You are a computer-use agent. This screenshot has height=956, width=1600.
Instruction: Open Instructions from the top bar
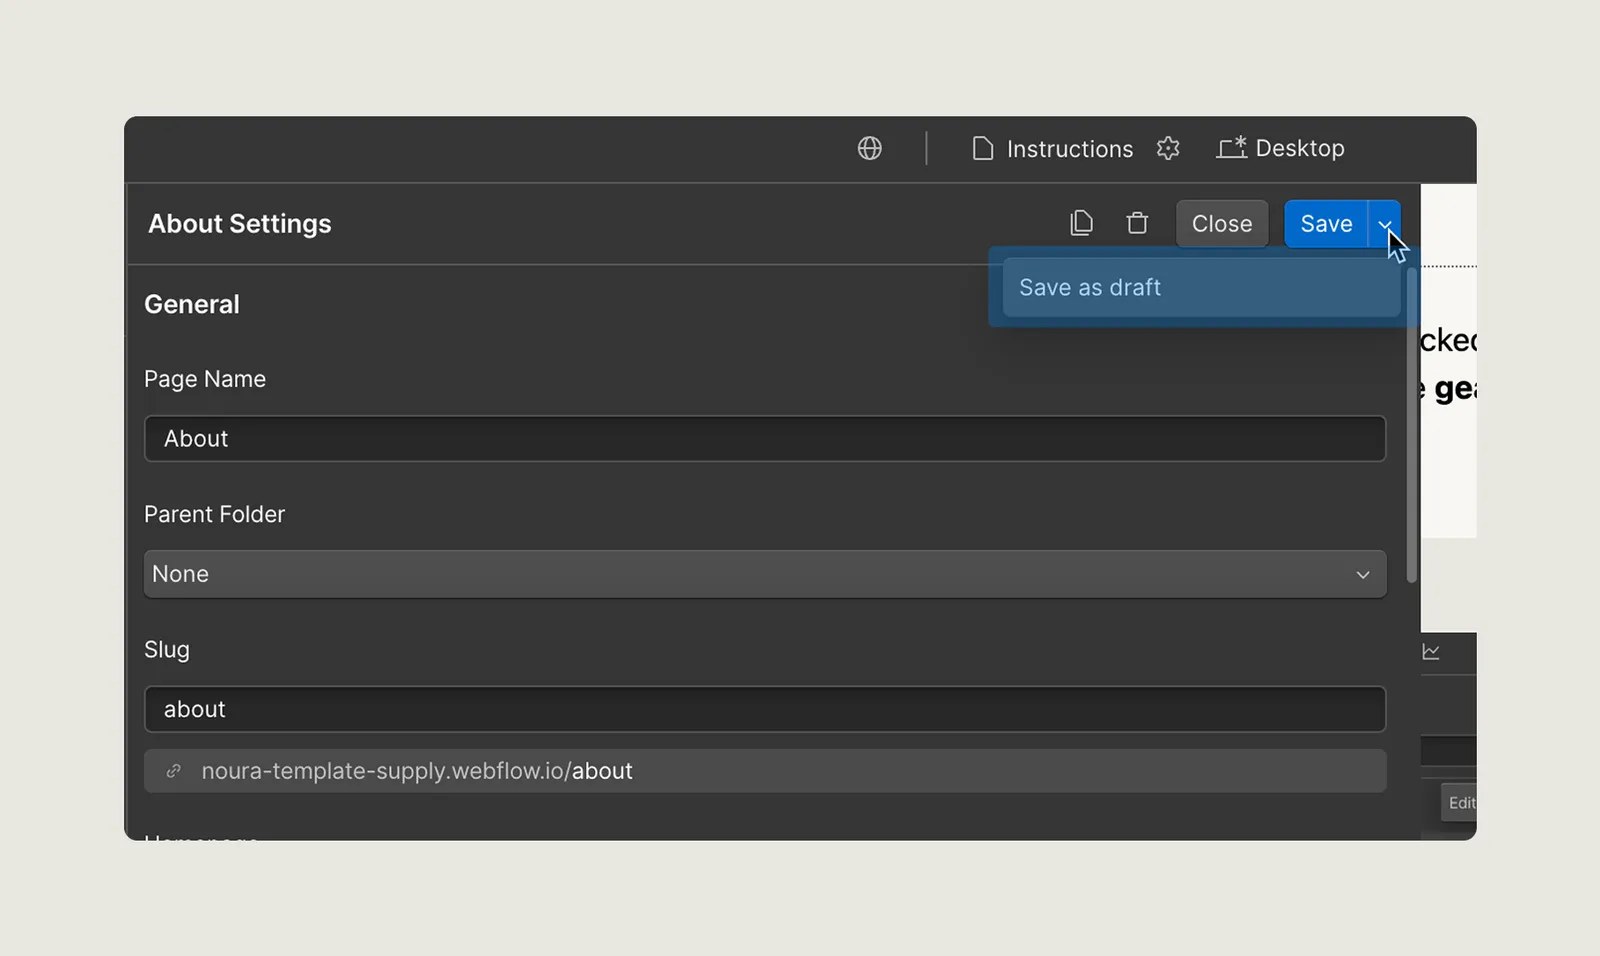[x=1069, y=148]
